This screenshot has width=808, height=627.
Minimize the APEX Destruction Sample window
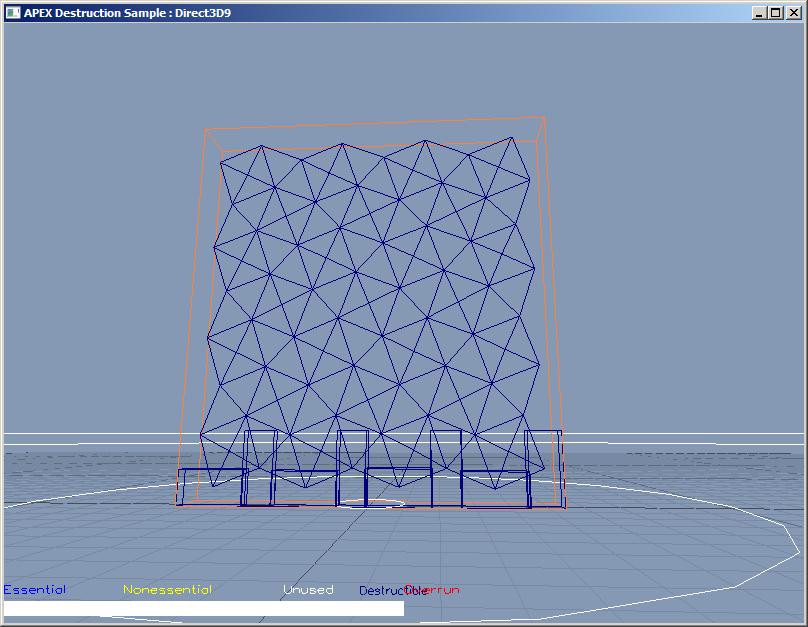pos(759,13)
